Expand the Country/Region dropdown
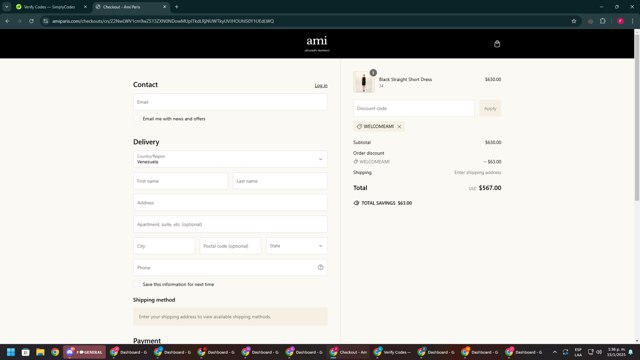Image resolution: width=640 pixels, height=360 pixels. (x=230, y=159)
